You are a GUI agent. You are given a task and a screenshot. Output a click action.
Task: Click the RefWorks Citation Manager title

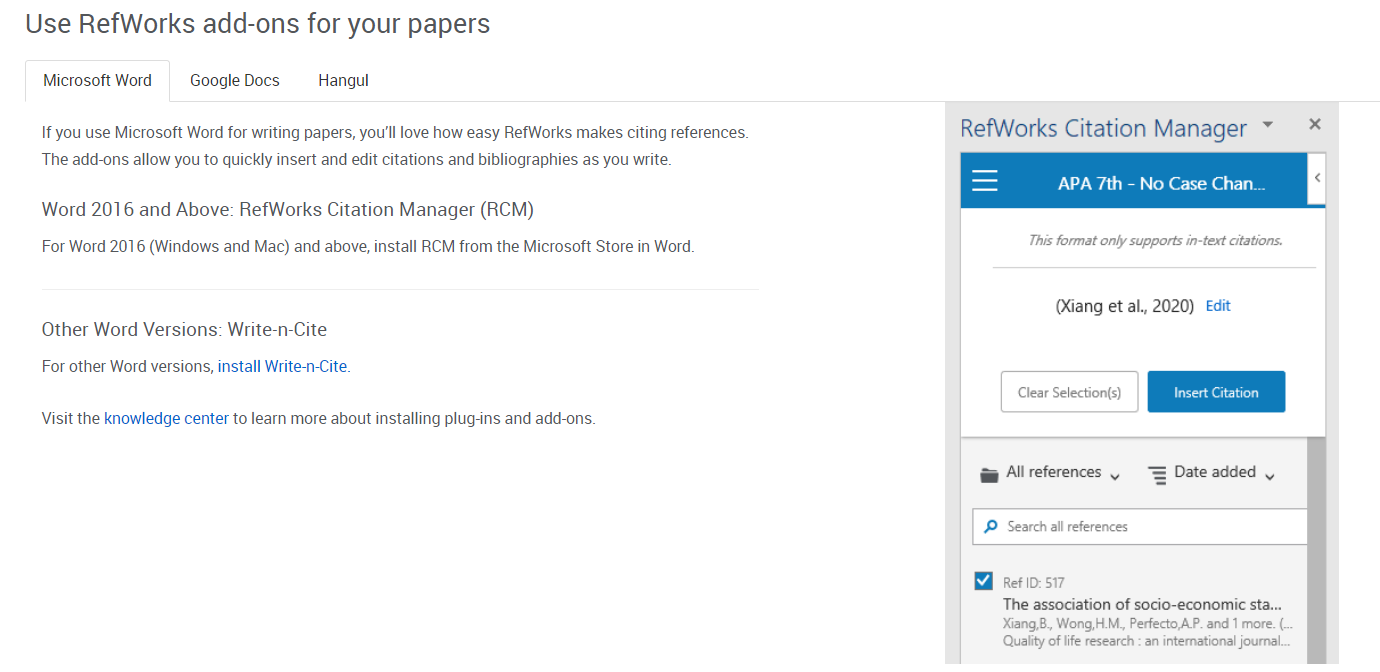(x=1103, y=128)
